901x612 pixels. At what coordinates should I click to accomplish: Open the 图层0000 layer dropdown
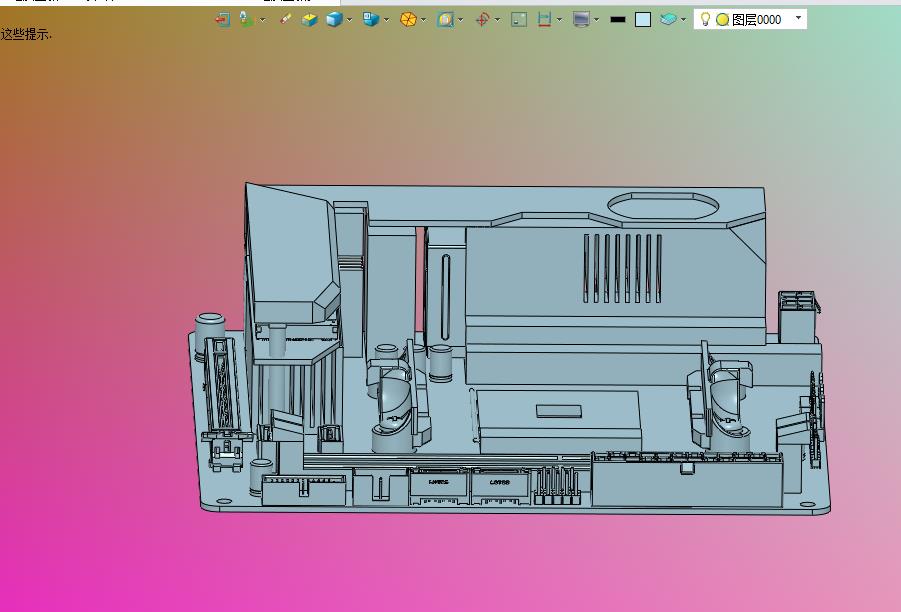point(798,18)
